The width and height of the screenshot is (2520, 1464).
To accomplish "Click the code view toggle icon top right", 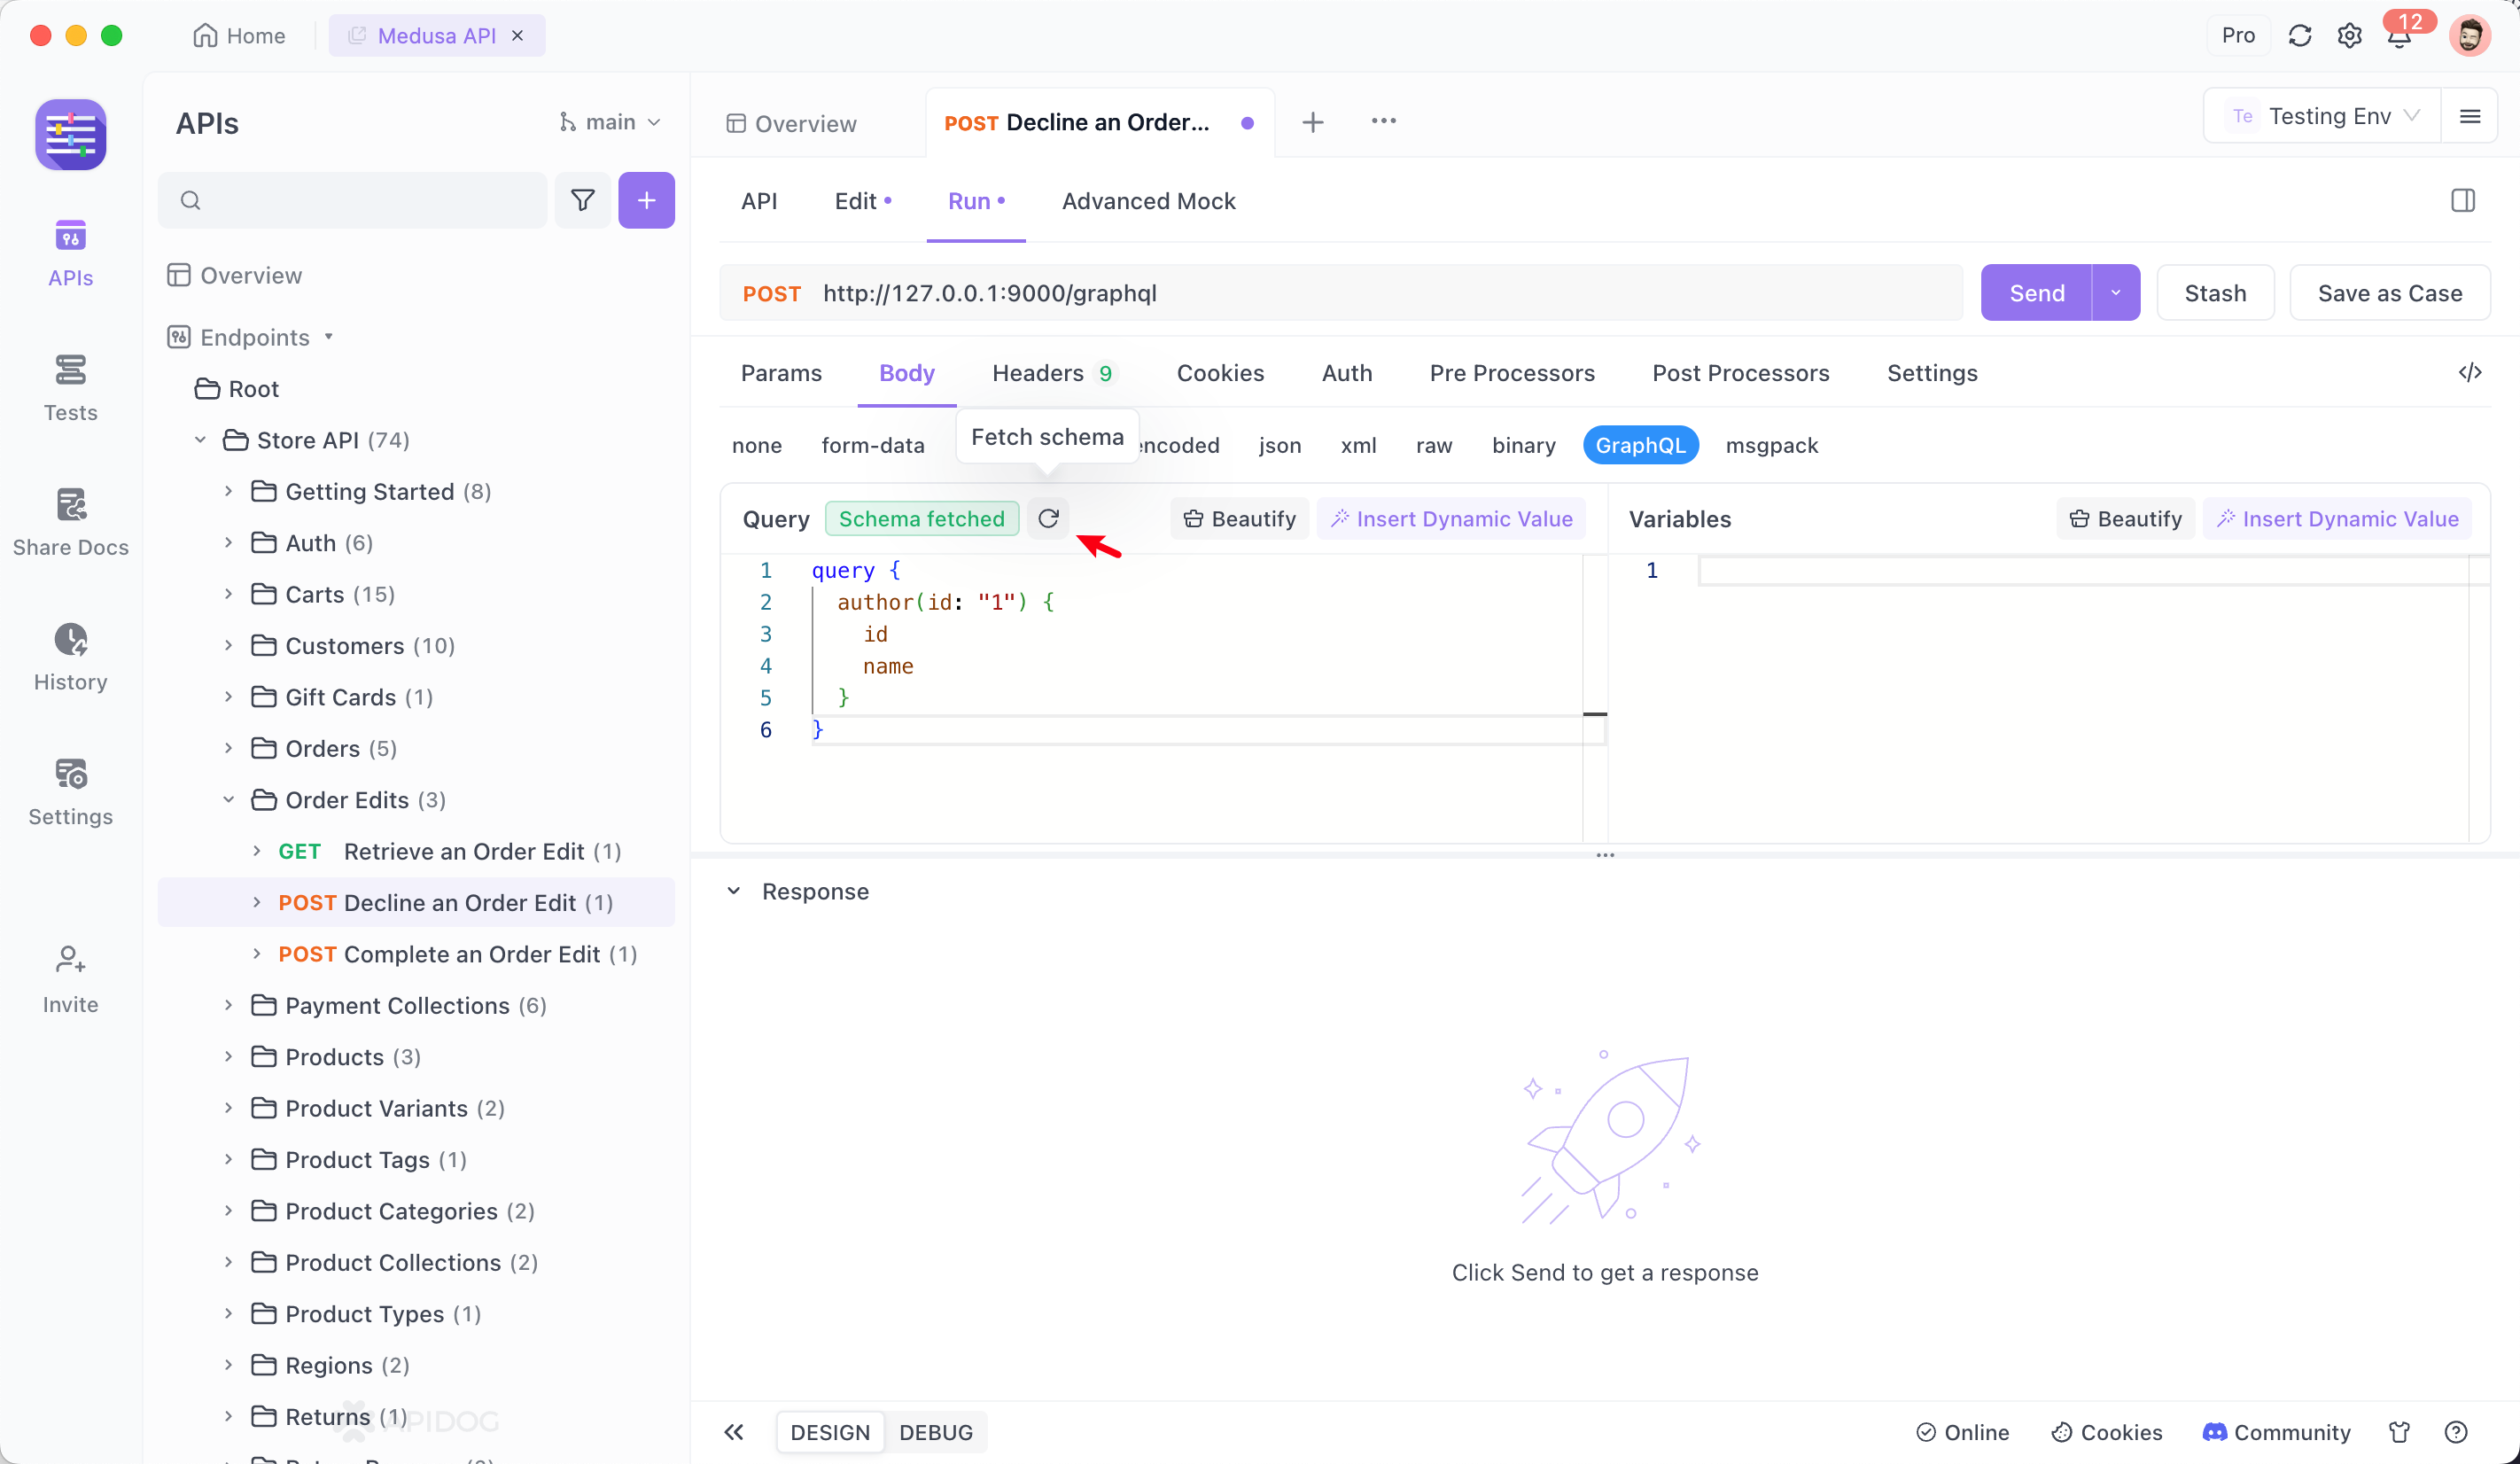I will [x=2471, y=371].
